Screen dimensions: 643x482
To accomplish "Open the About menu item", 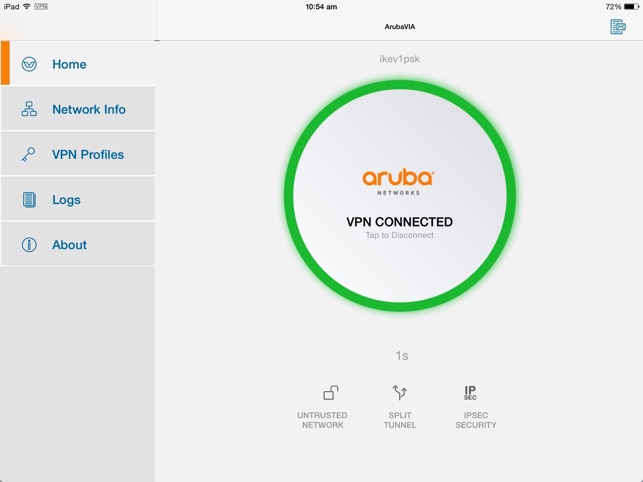I will [69, 245].
